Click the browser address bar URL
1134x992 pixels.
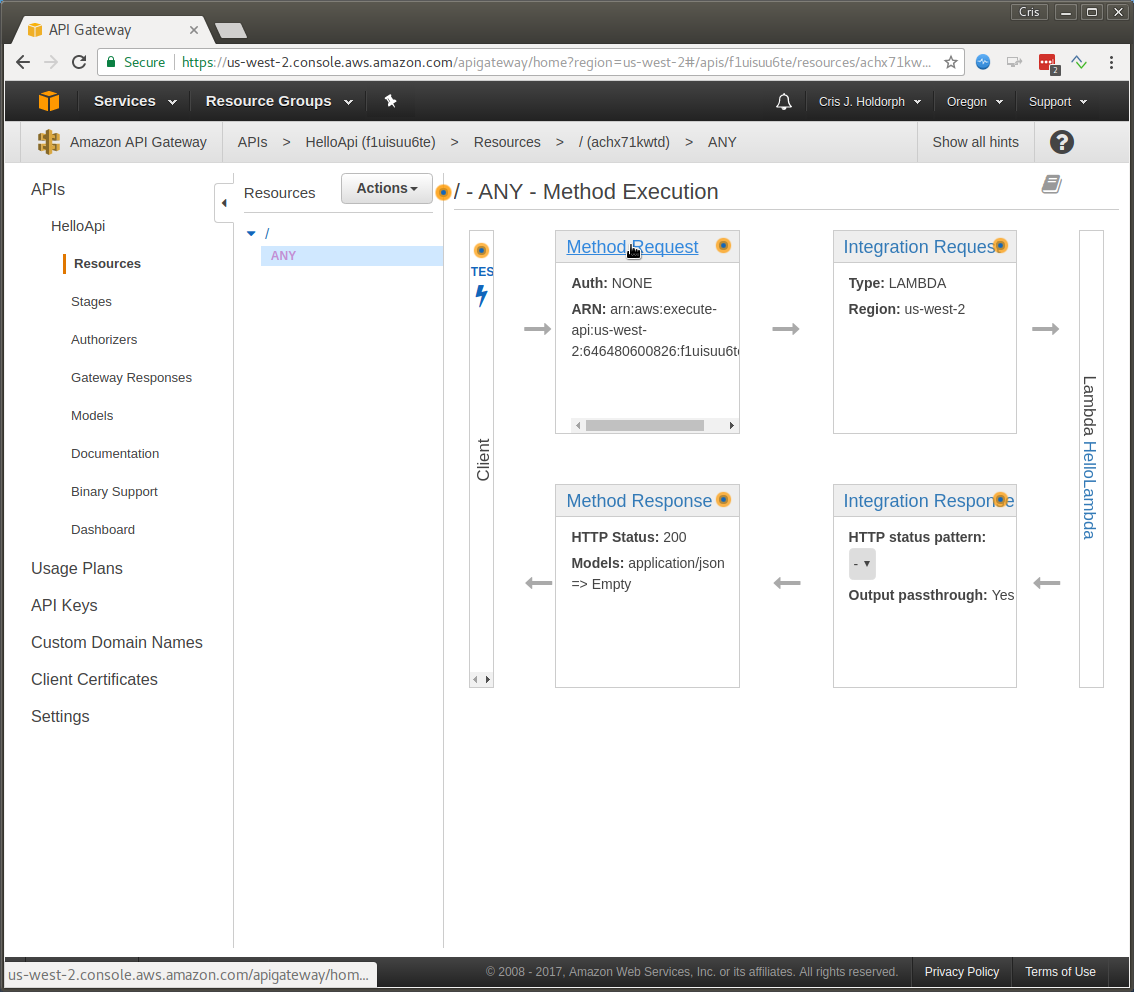[x=555, y=62]
